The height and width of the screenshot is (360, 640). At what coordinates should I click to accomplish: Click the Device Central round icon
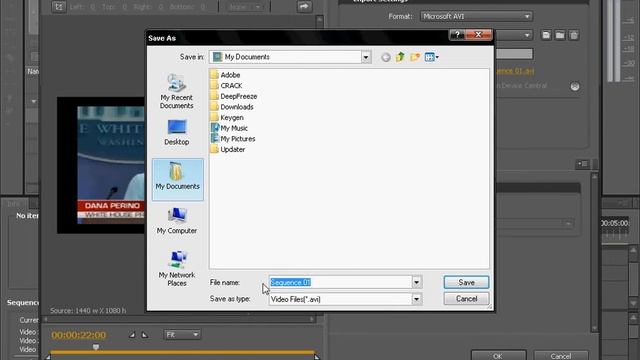575,86
